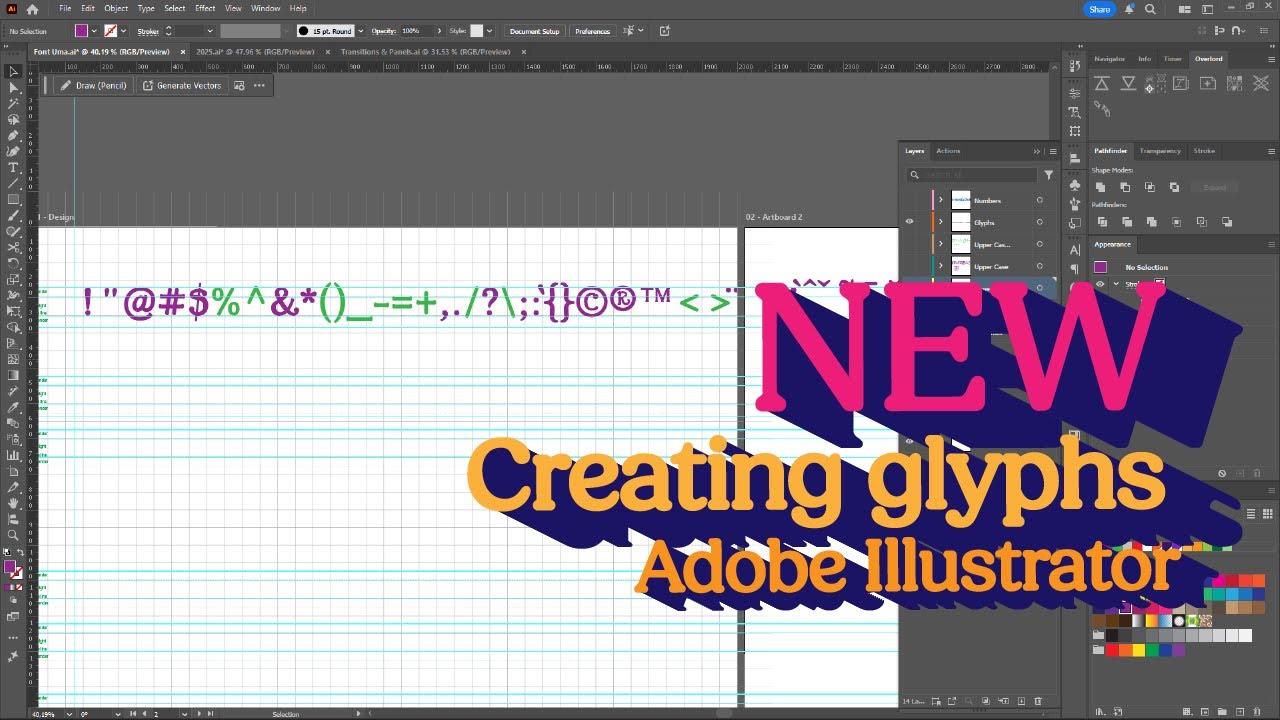The image size is (1280, 720).
Task: Select the Paintbrush tool
Action: (x=13, y=216)
